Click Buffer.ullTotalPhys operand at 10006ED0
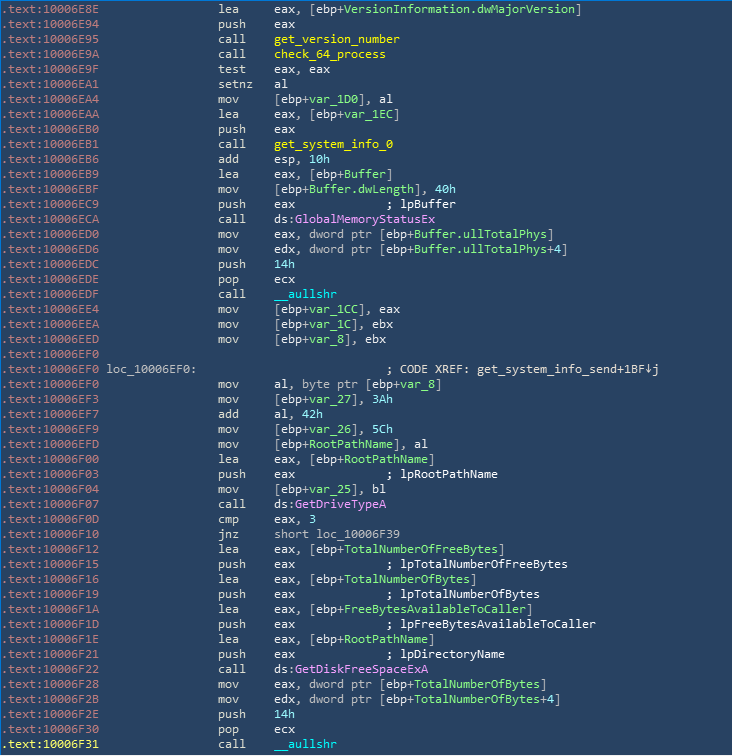Image resolution: width=732 pixels, height=756 pixels. (x=480, y=234)
